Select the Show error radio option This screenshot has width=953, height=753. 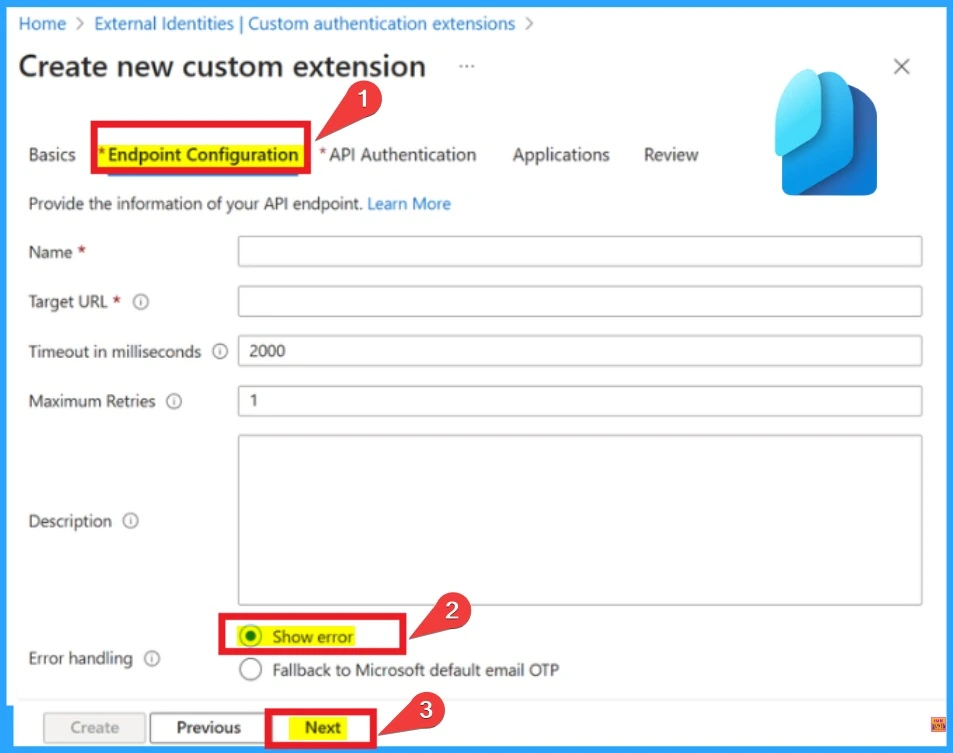click(x=250, y=636)
